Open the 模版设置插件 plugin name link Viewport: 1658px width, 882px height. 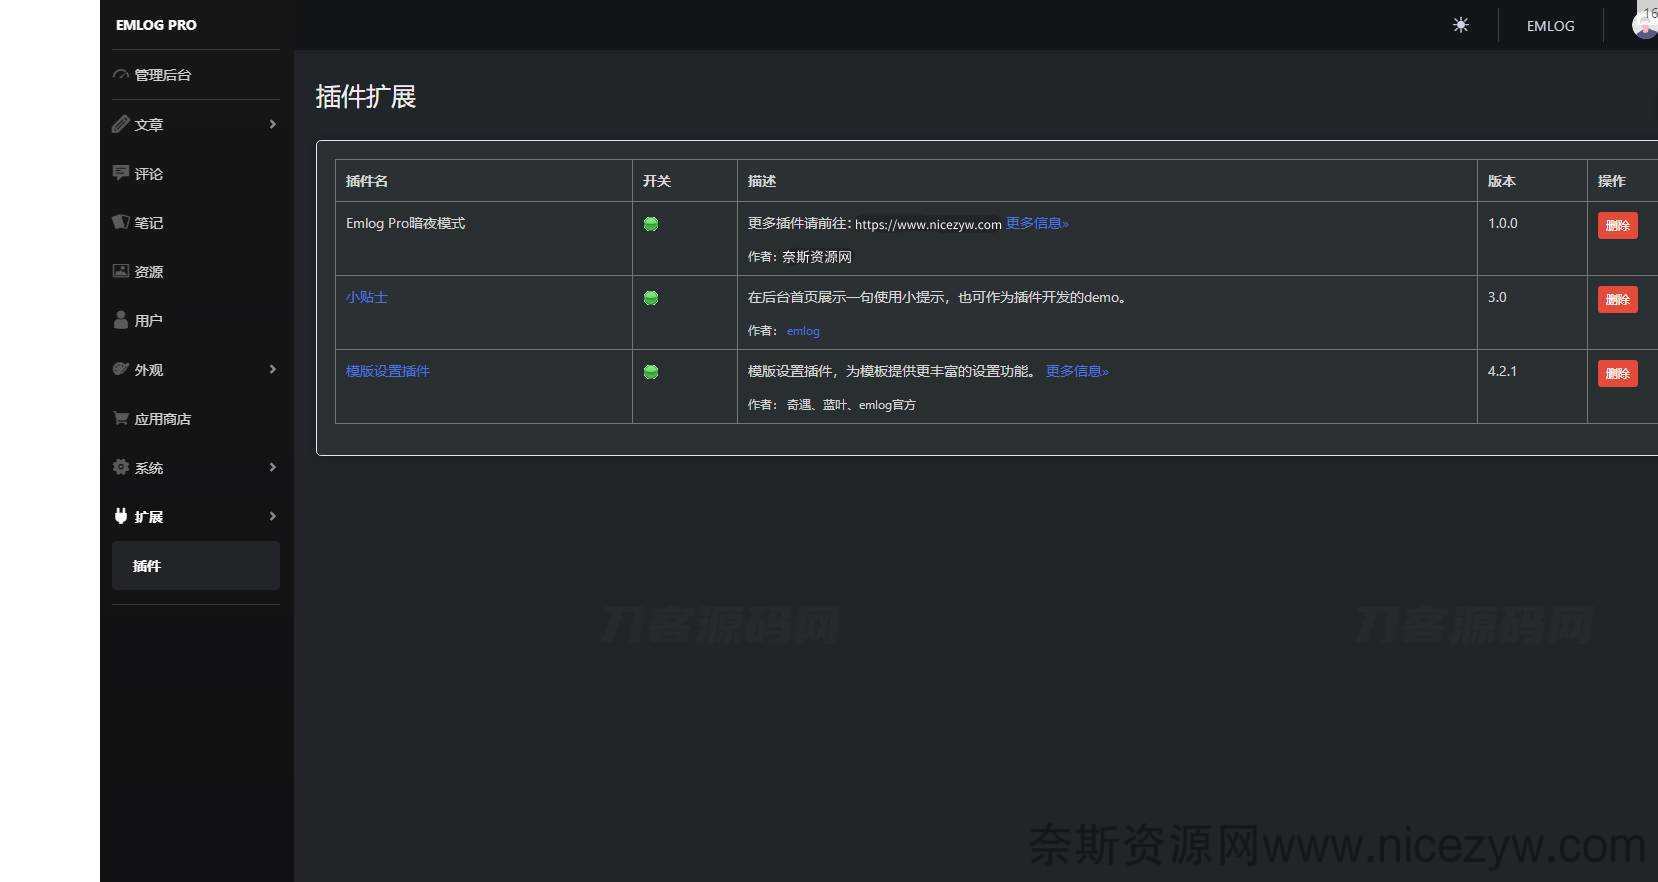tap(388, 371)
